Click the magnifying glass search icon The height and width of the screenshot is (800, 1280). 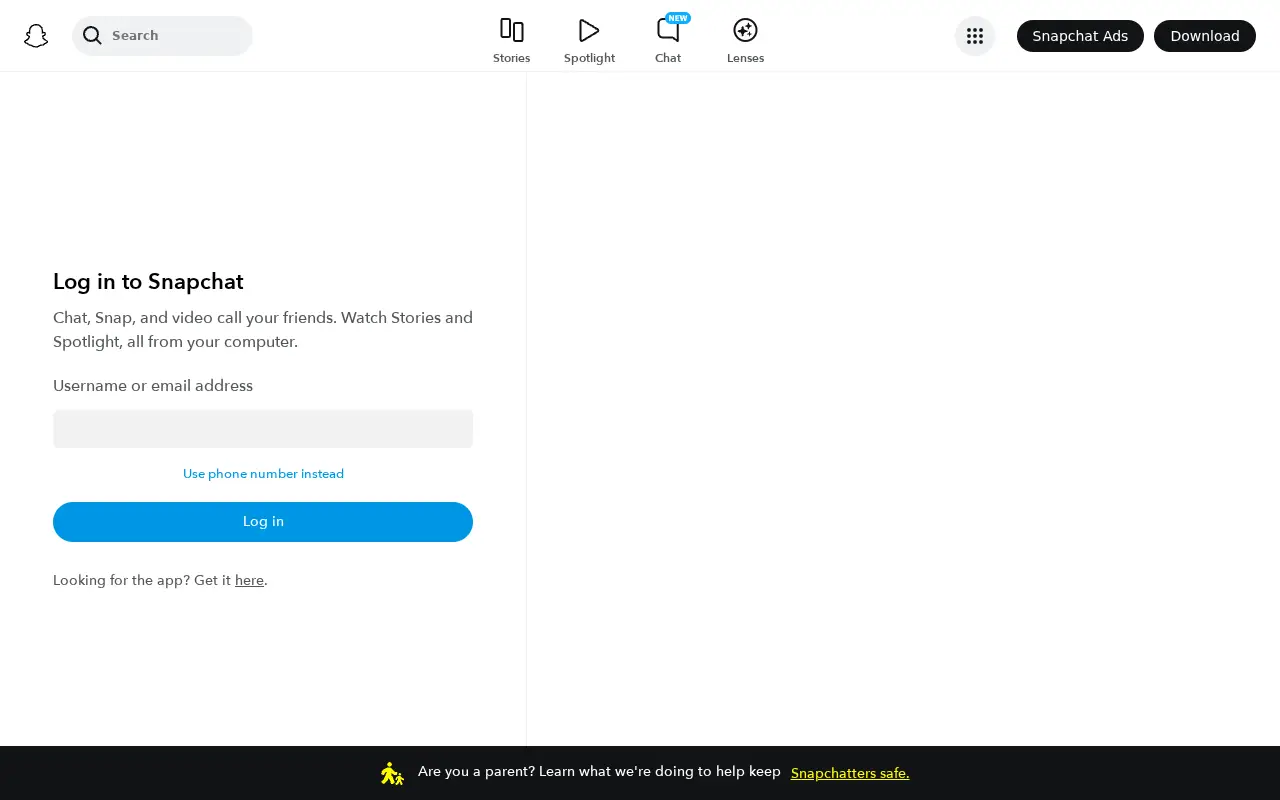click(92, 36)
